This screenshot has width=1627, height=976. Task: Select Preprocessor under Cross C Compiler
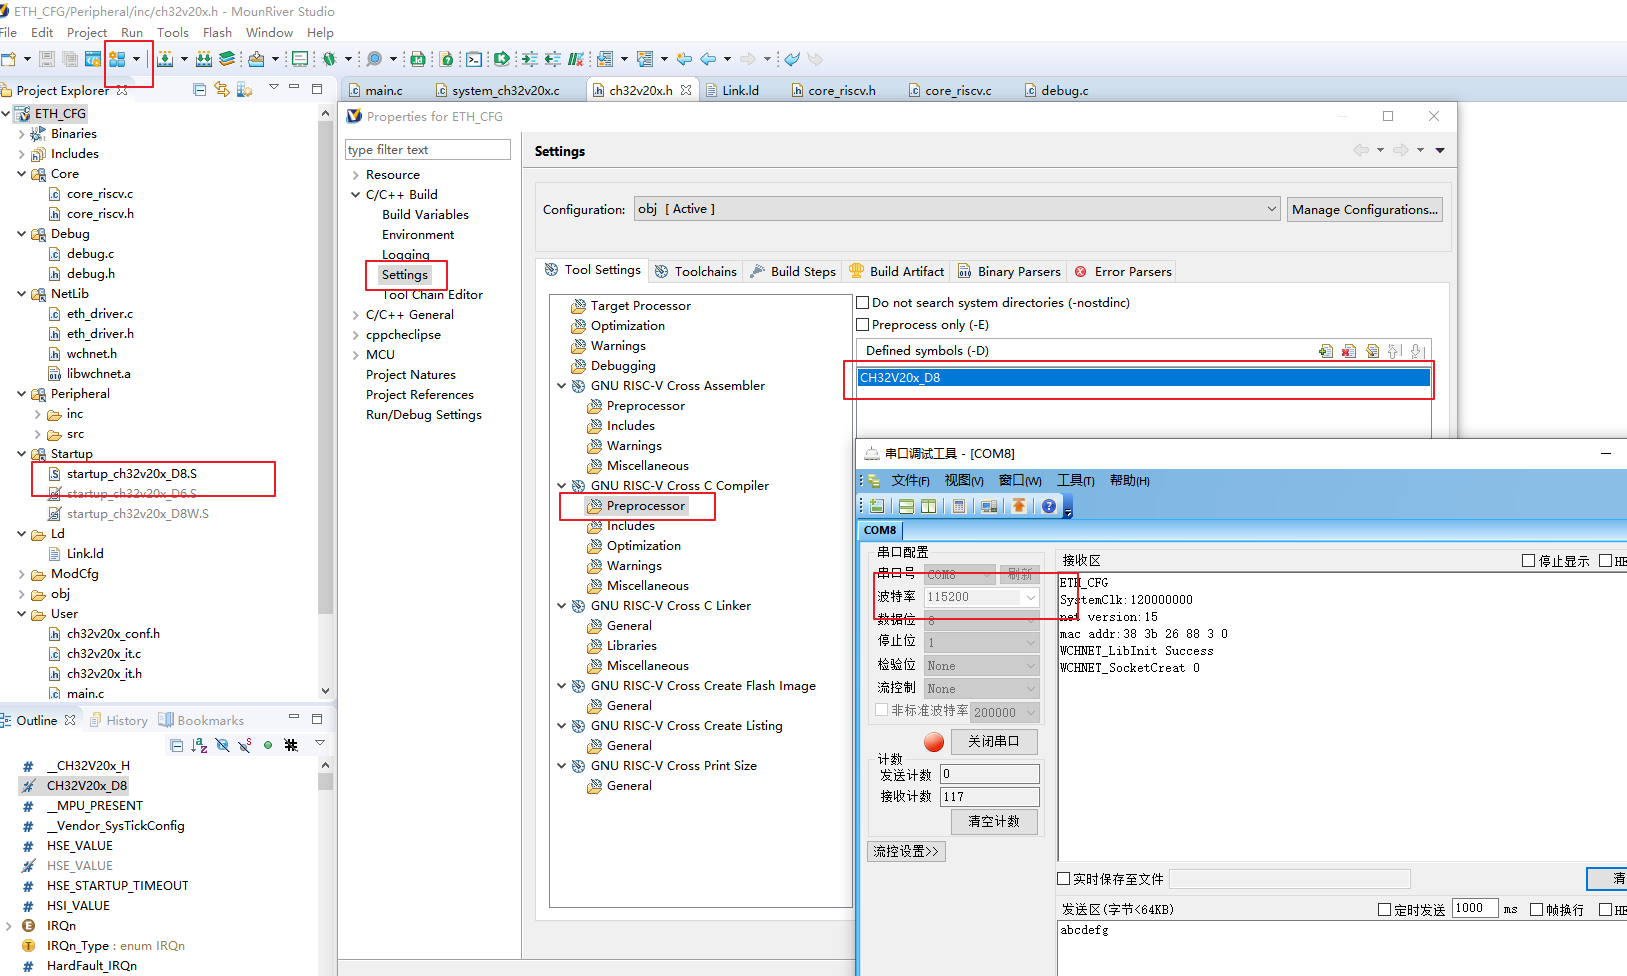(x=645, y=506)
